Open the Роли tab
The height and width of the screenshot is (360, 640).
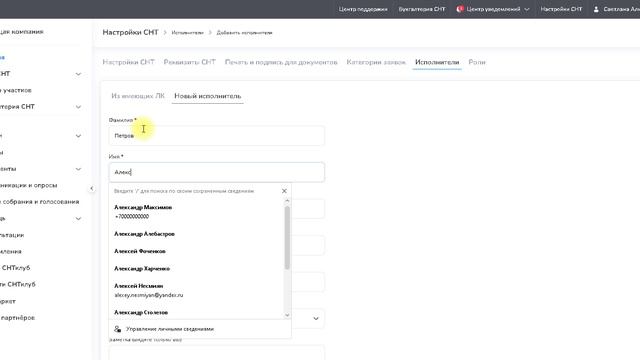[x=477, y=62]
